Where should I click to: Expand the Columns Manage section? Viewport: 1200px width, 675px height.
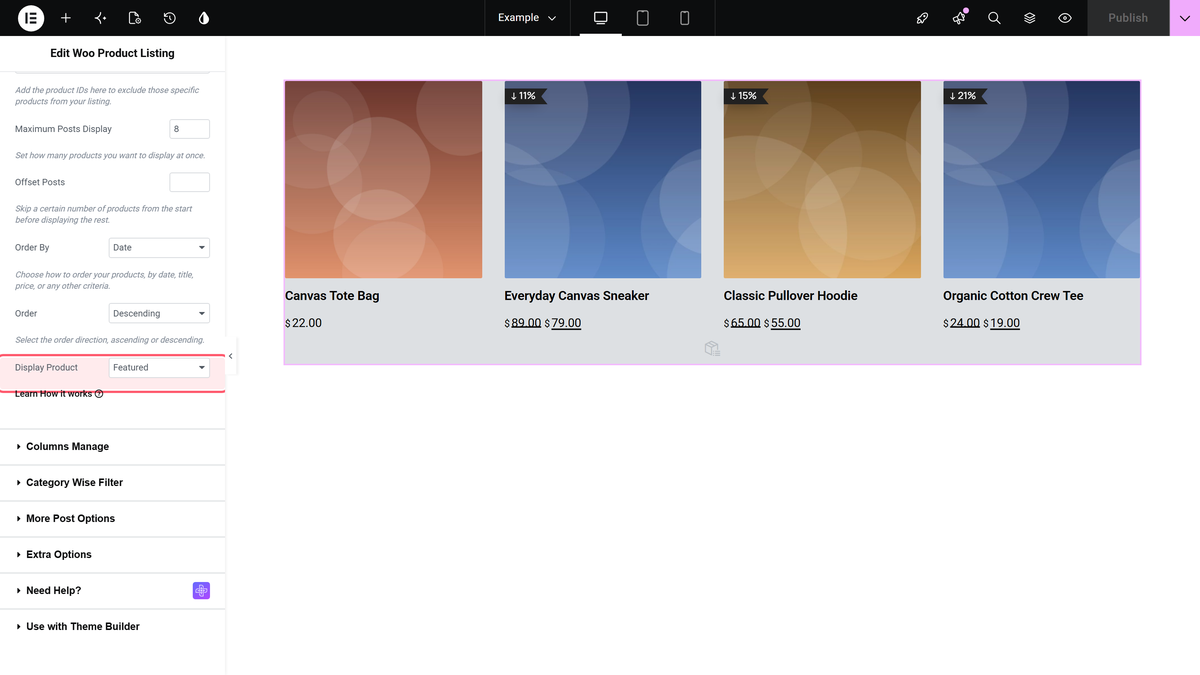coord(112,447)
